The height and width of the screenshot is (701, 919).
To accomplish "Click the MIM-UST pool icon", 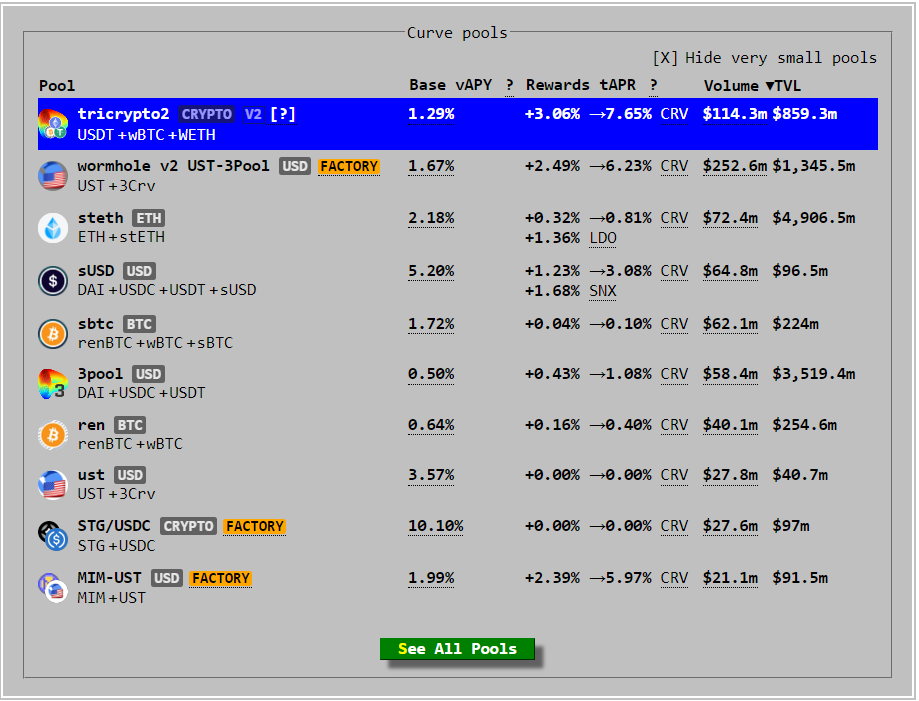I will click(53, 588).
